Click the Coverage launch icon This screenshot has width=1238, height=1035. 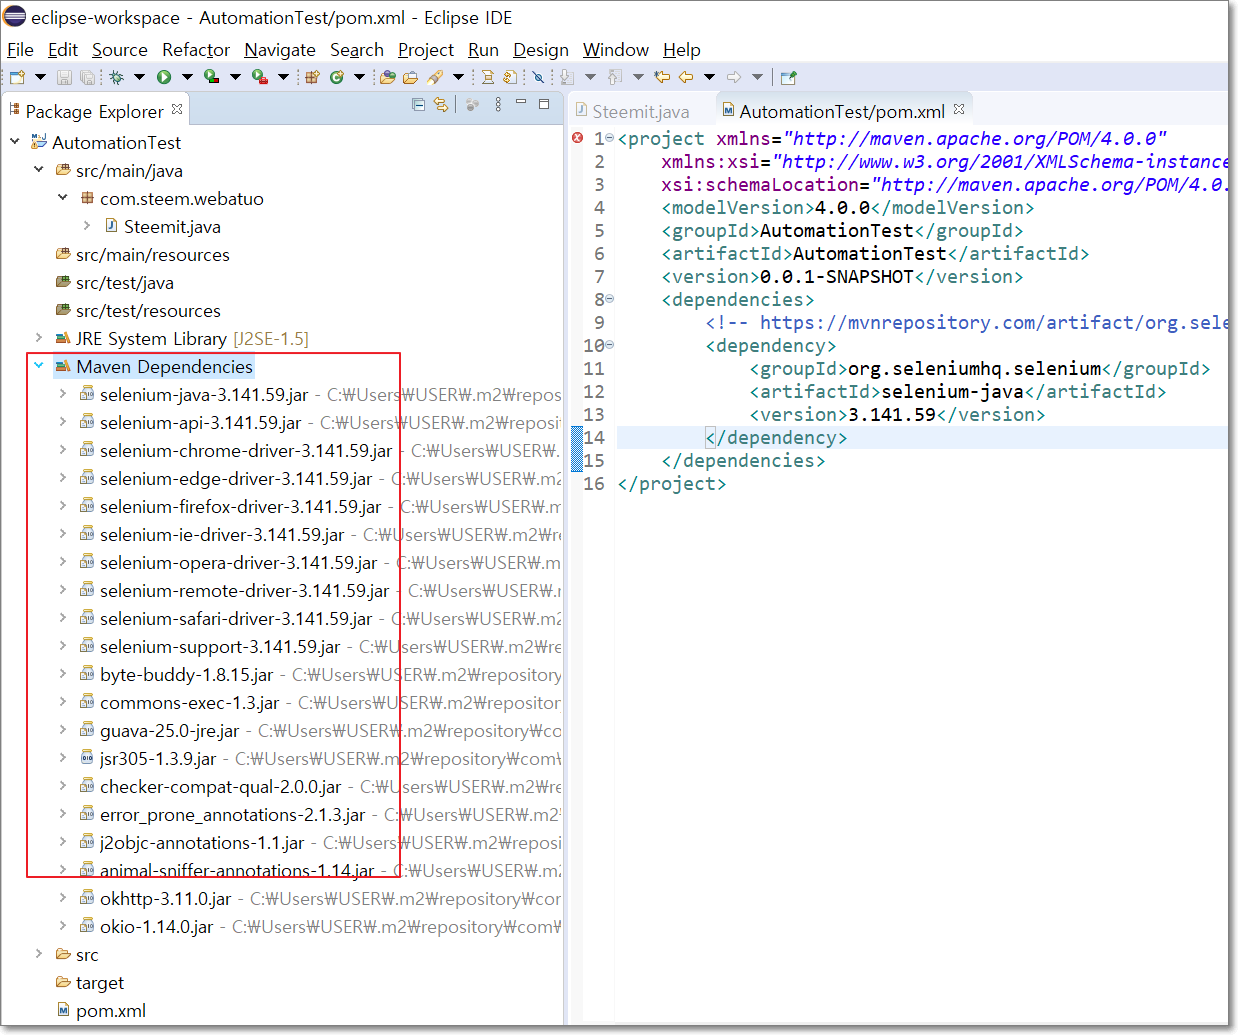click(x=212, y=77)
